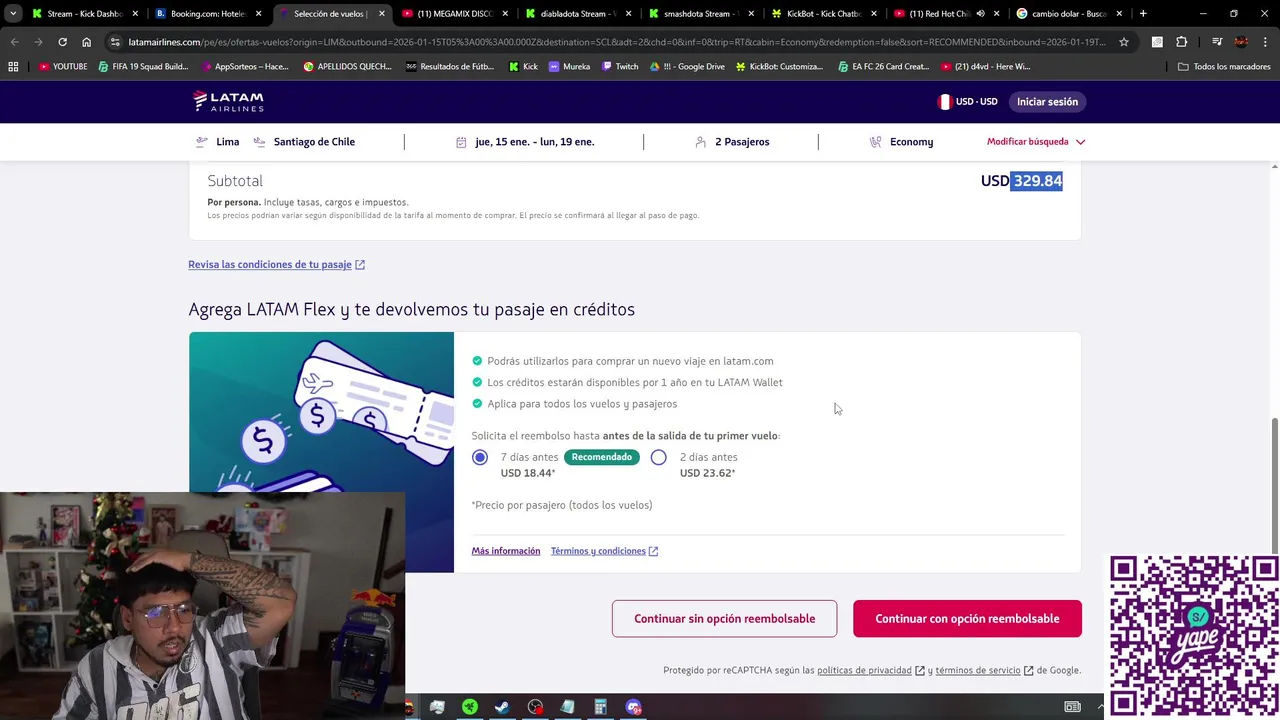Click the USD 329.84 subtotal amount

[1021, 181]
